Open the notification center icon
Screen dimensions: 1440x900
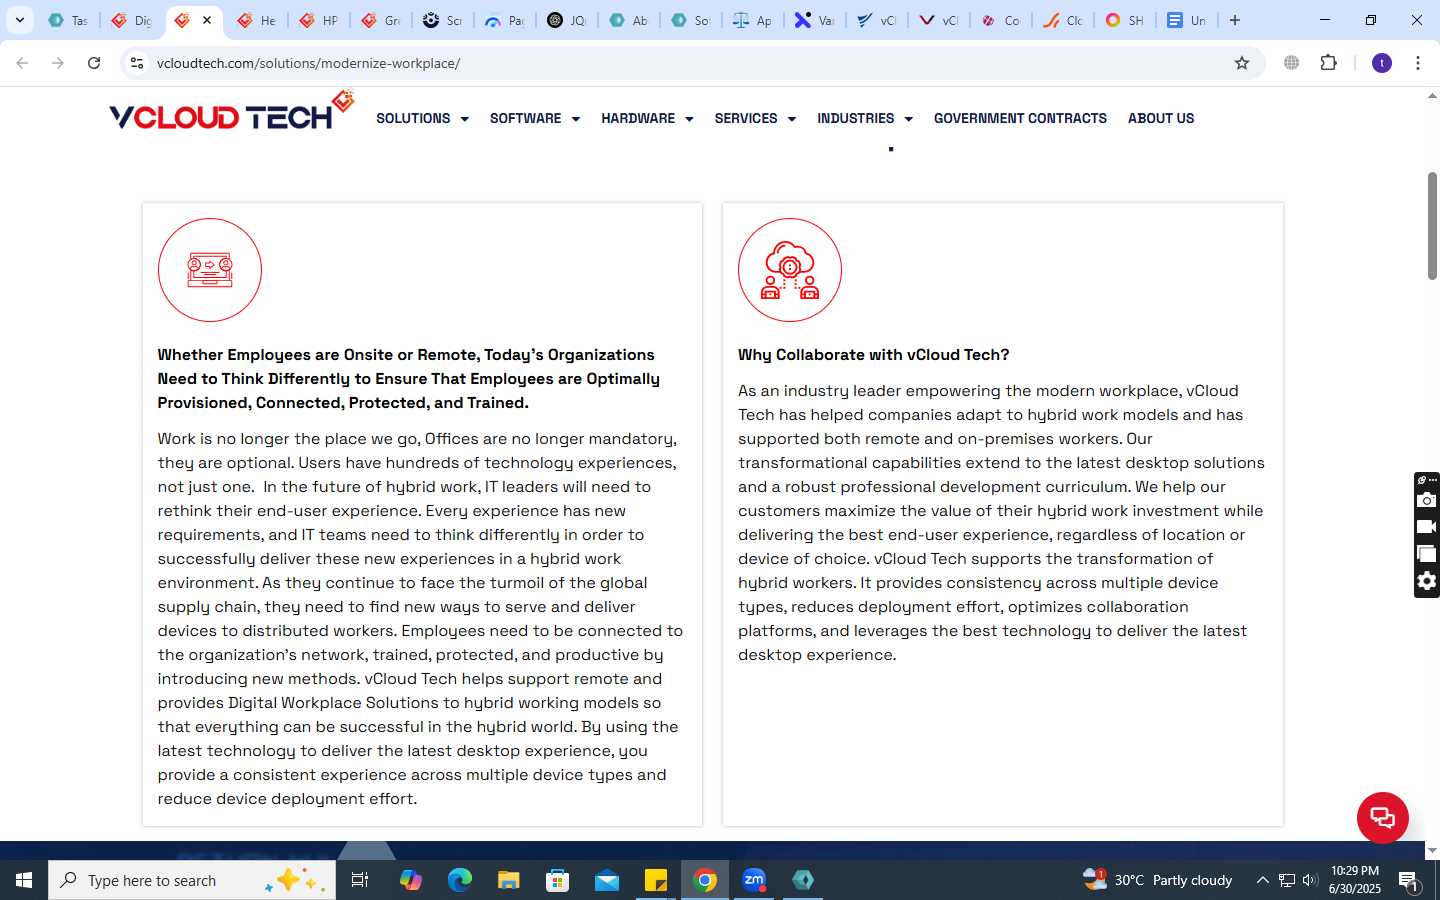[x=1408, y=881]
